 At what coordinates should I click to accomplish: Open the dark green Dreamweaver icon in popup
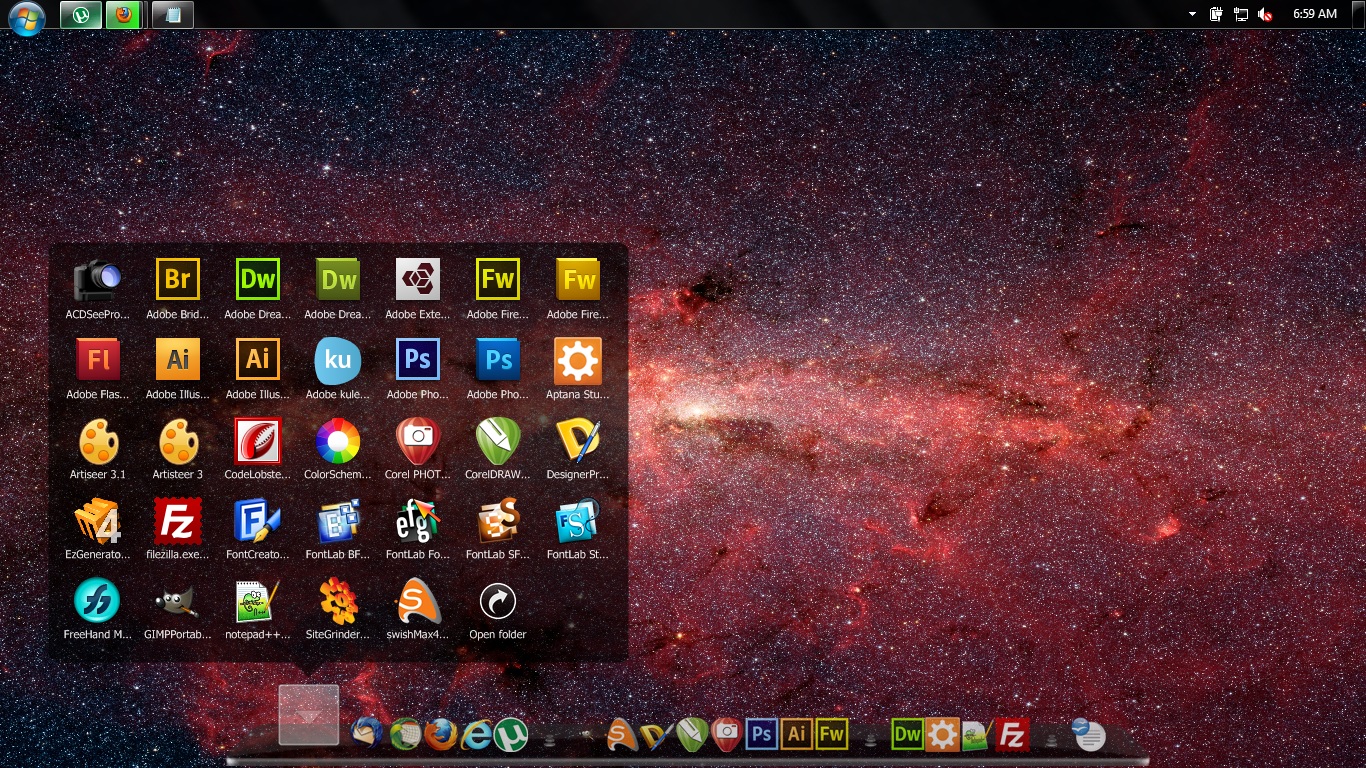[x=338, y=279]
